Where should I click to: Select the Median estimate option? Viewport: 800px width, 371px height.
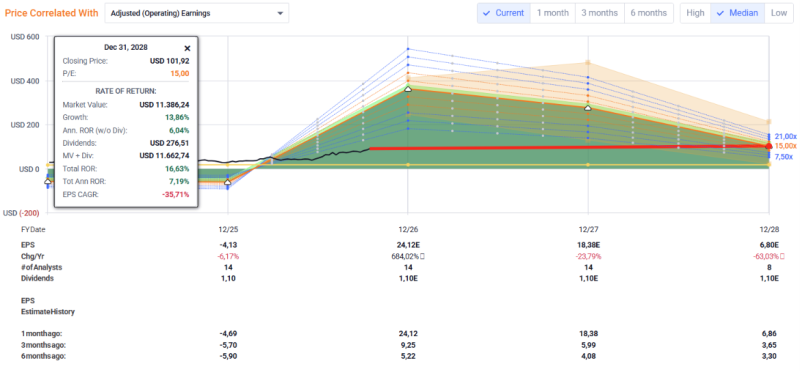tap(737, 13)
